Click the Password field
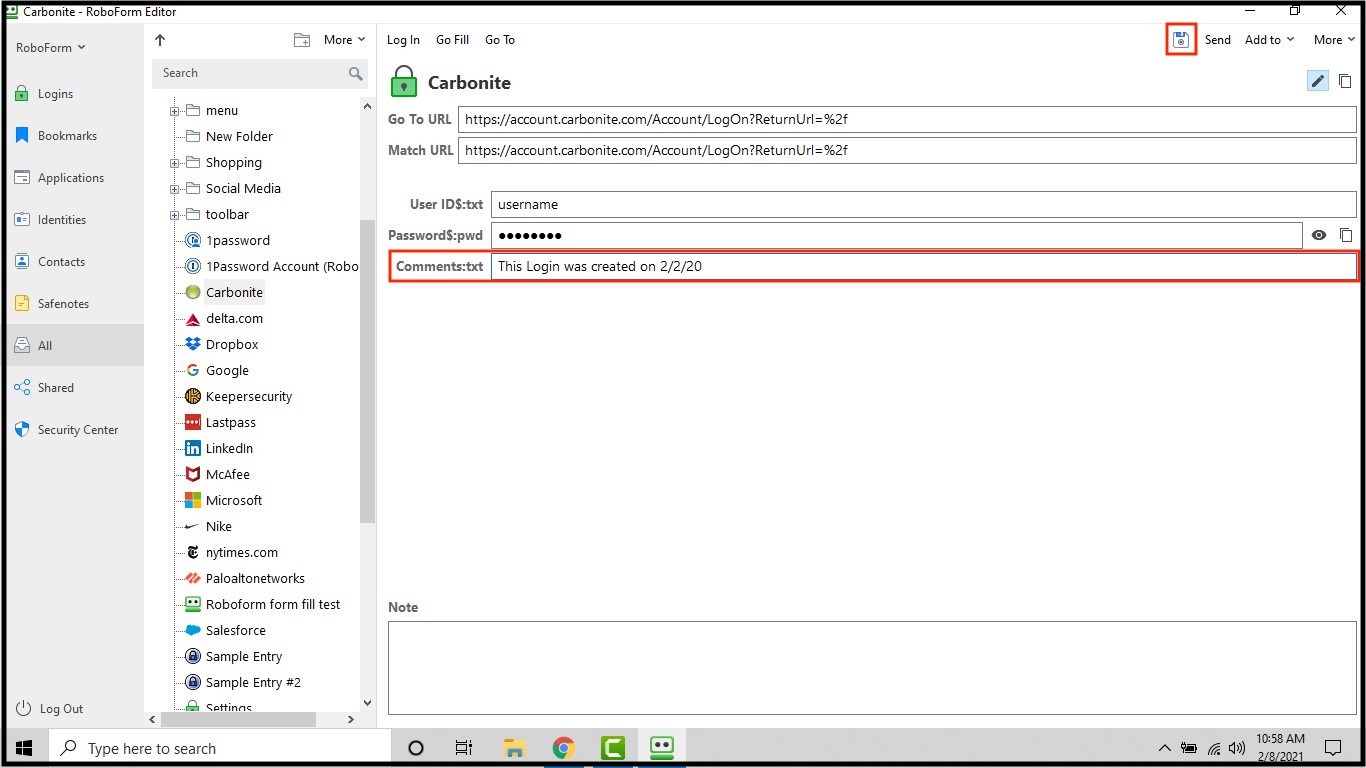The image size is (1366, 768). coord(897,235)
